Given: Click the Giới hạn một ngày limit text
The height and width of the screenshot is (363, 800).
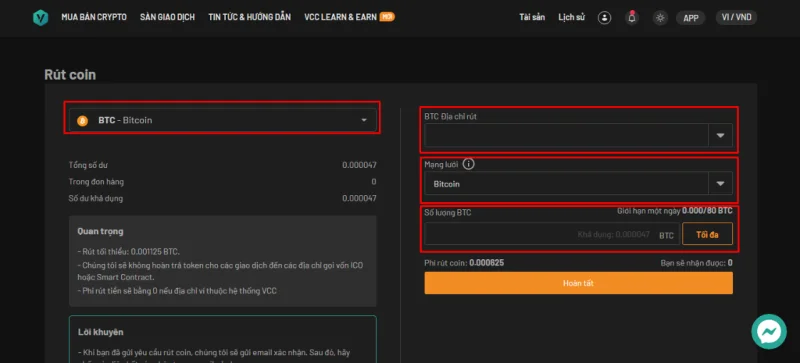Looking at the screenshot, I should (x=674, y=211).
